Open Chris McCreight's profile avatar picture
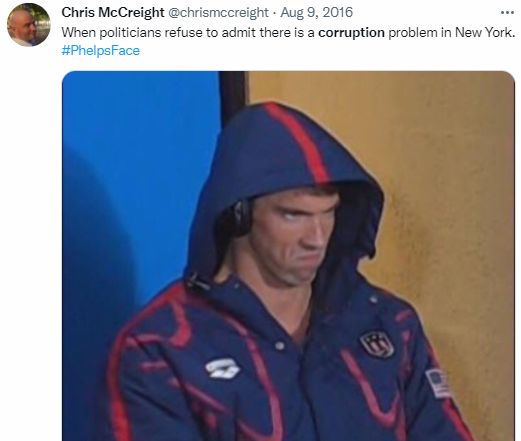 29,25
